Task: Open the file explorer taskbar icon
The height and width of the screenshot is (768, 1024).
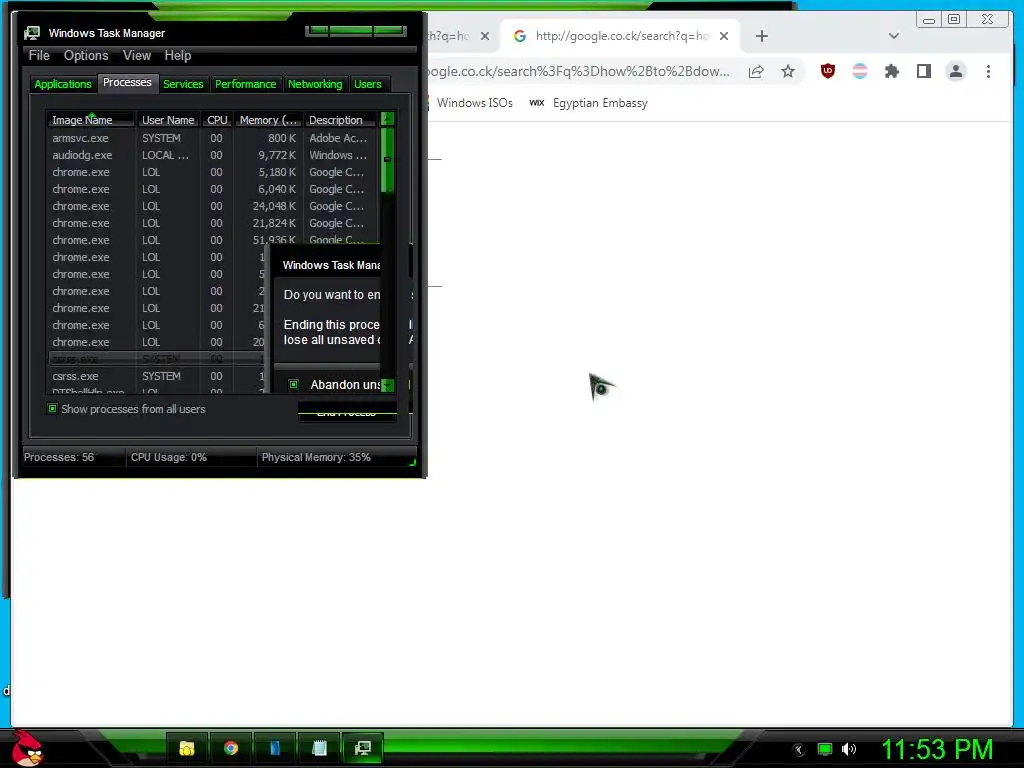Action: click(187, 748)
